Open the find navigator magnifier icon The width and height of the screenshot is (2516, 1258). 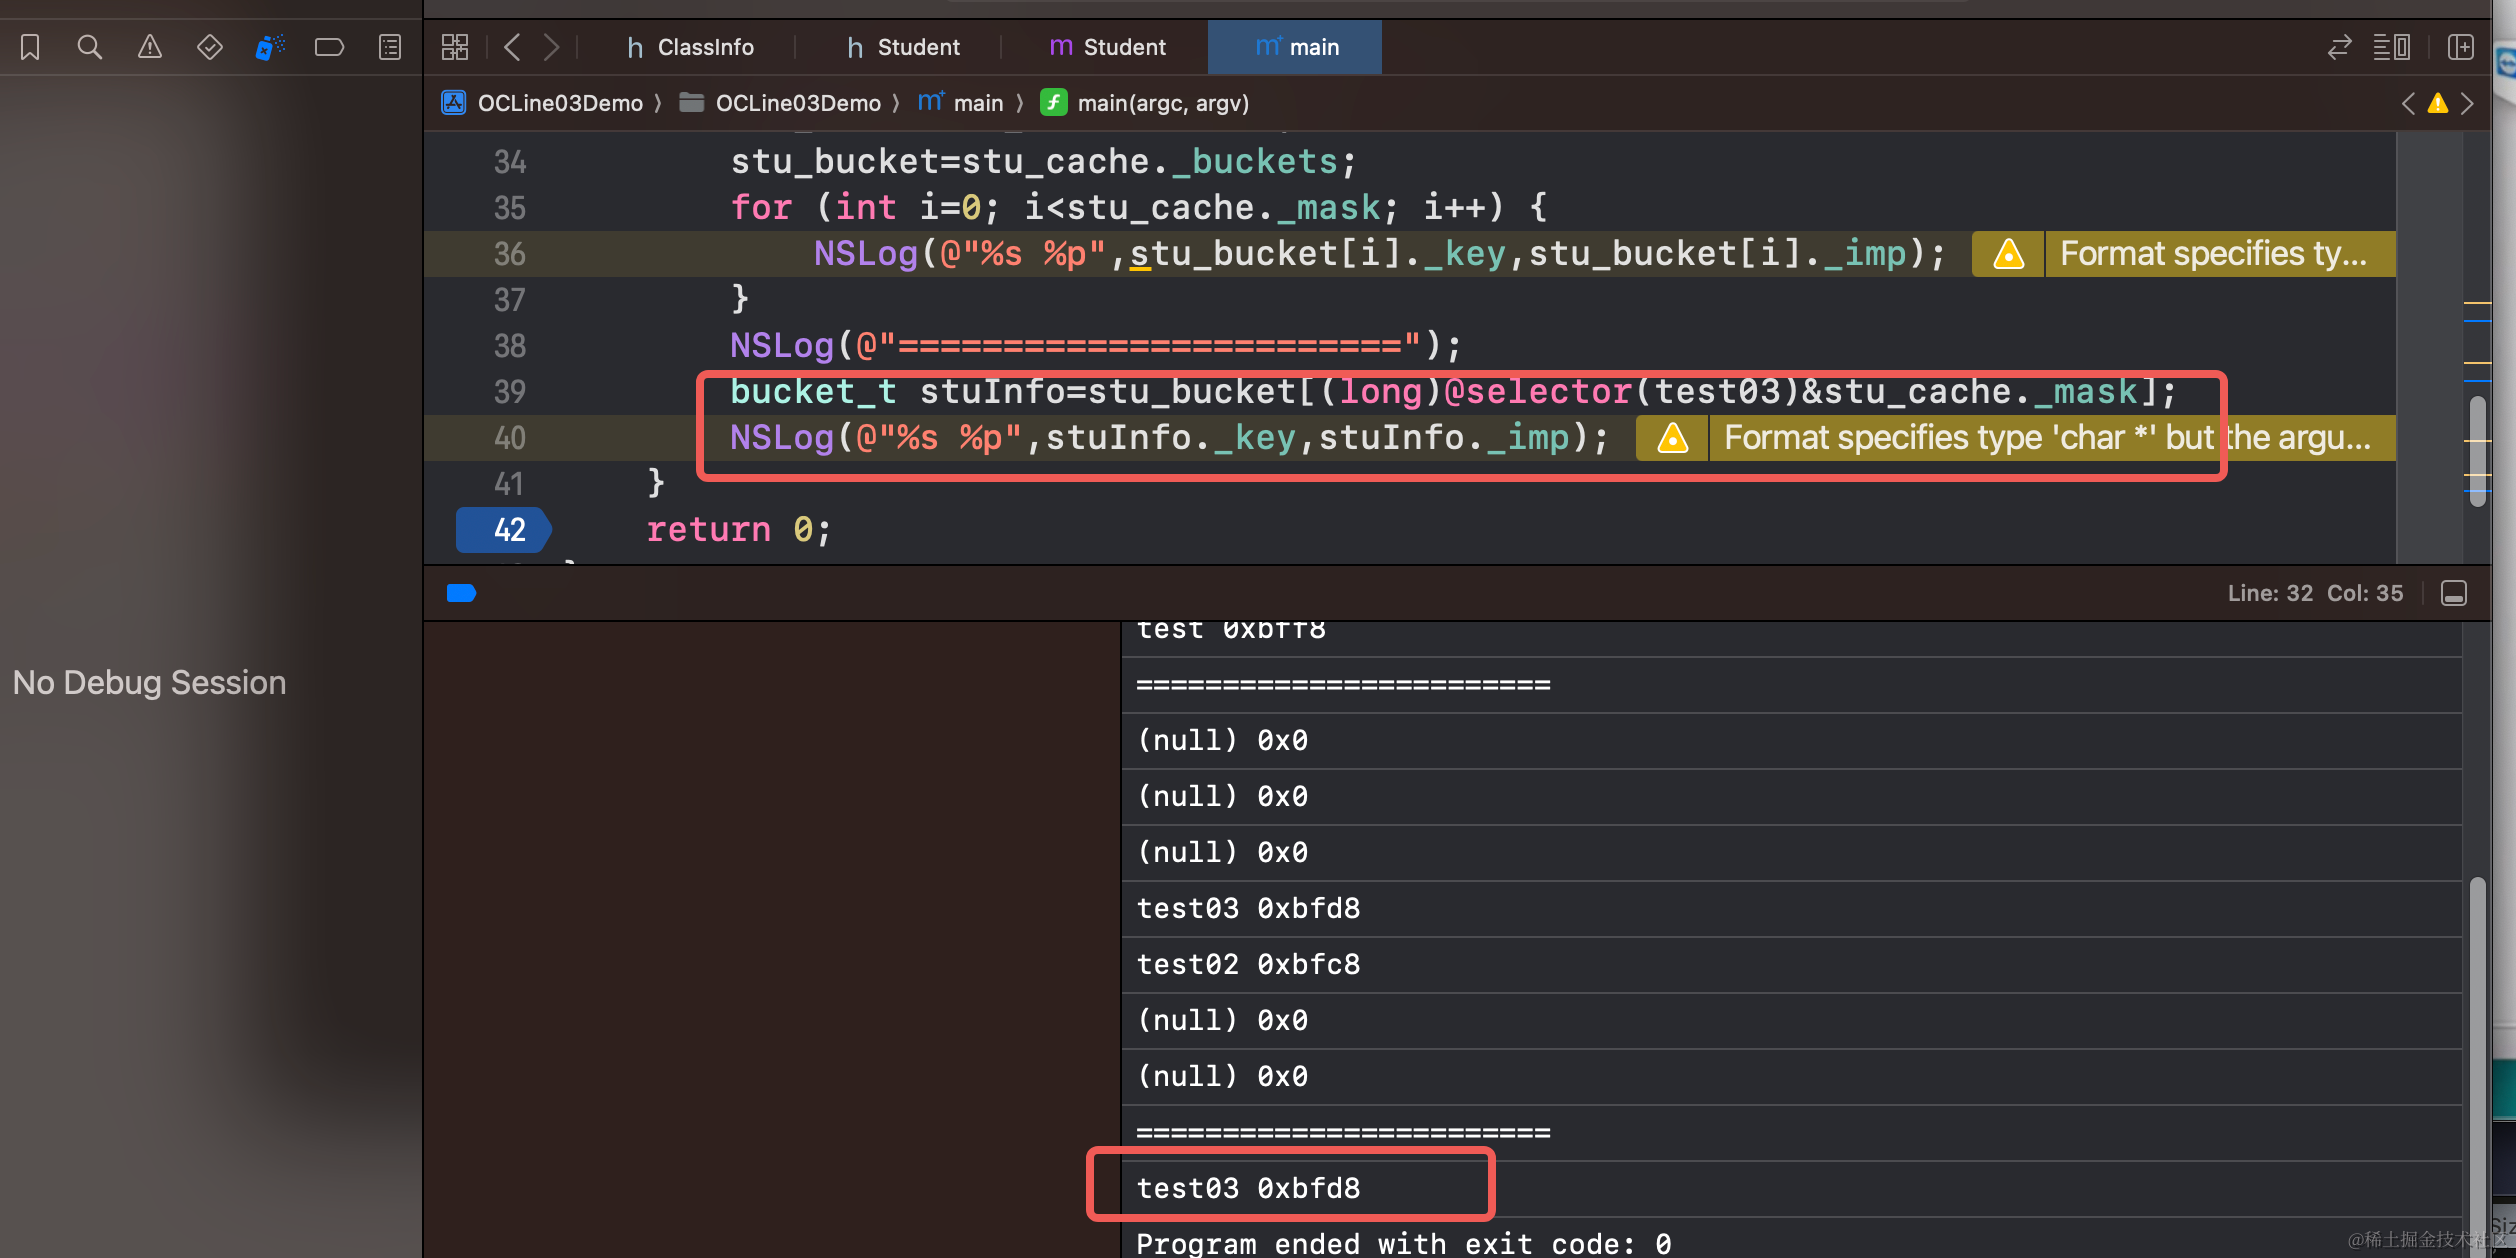[x=90, y=47]
